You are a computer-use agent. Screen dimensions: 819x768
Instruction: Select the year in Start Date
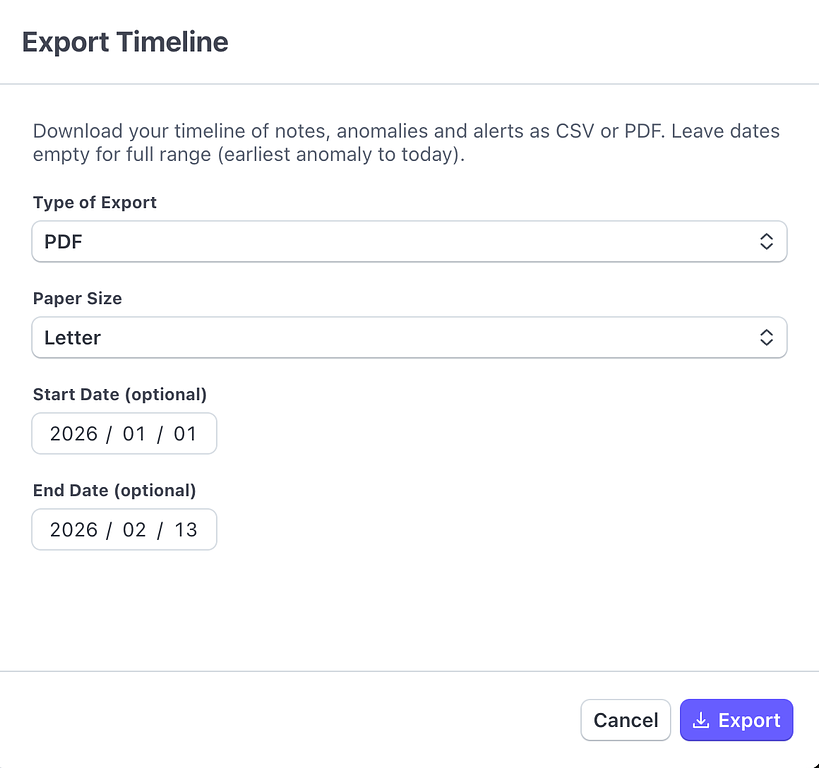click(73, 434)
